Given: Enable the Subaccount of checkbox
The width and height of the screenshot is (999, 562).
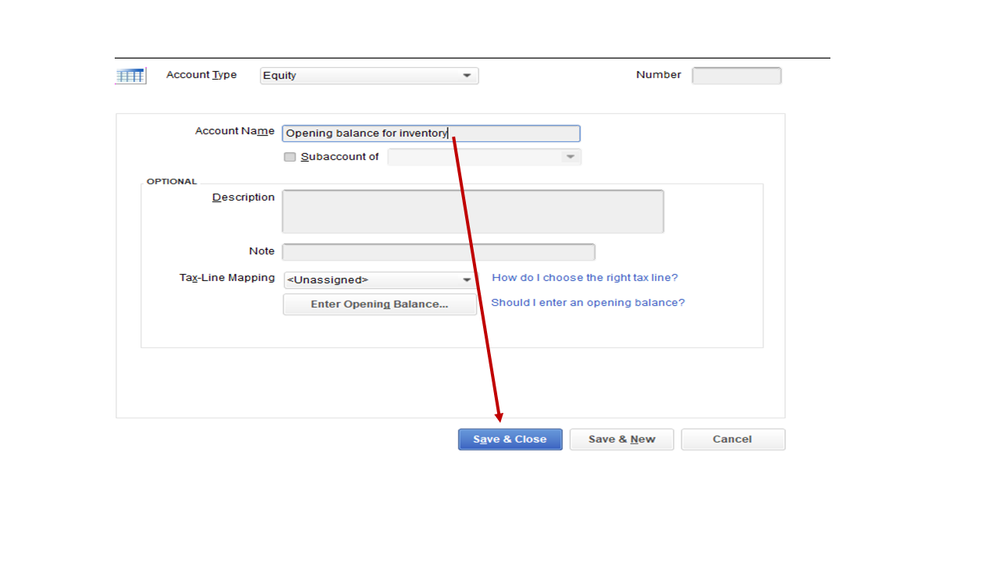Looking at the screenshot, I should pos(290,157).
